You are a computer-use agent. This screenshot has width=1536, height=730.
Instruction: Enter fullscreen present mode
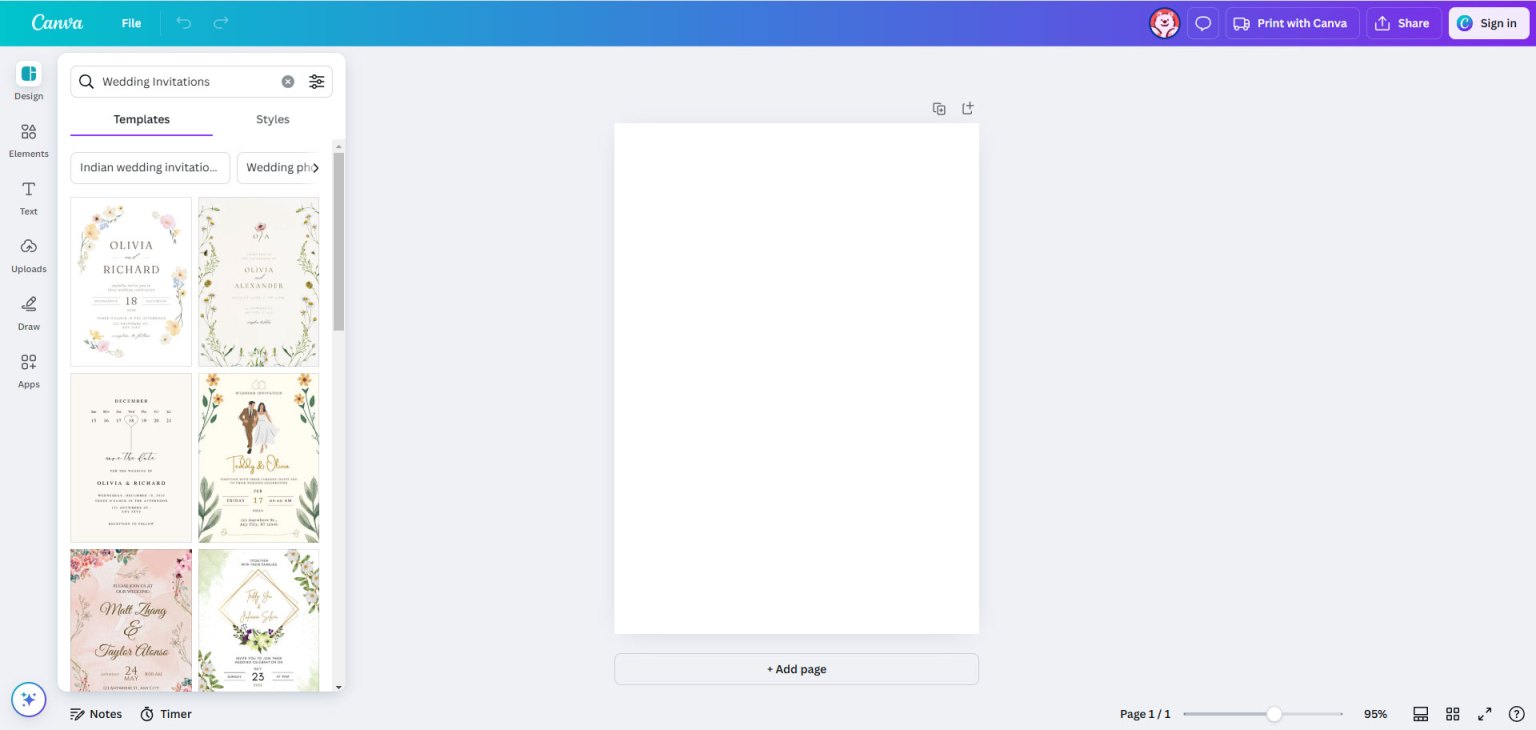click(x=1485, y=714)
